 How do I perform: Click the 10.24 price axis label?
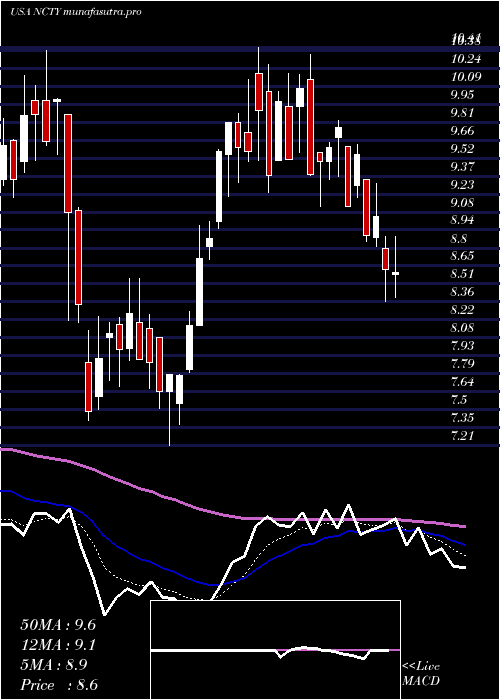point(466,59)
